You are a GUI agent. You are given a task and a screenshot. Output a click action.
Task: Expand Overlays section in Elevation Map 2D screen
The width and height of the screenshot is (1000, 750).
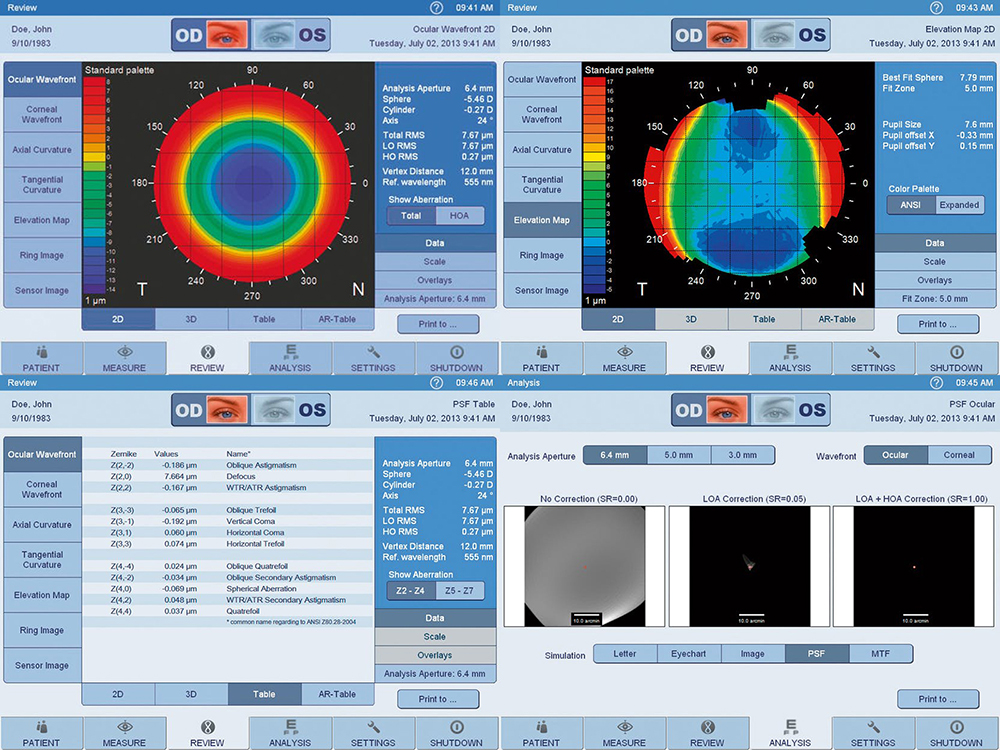click(x=935, y=280)
